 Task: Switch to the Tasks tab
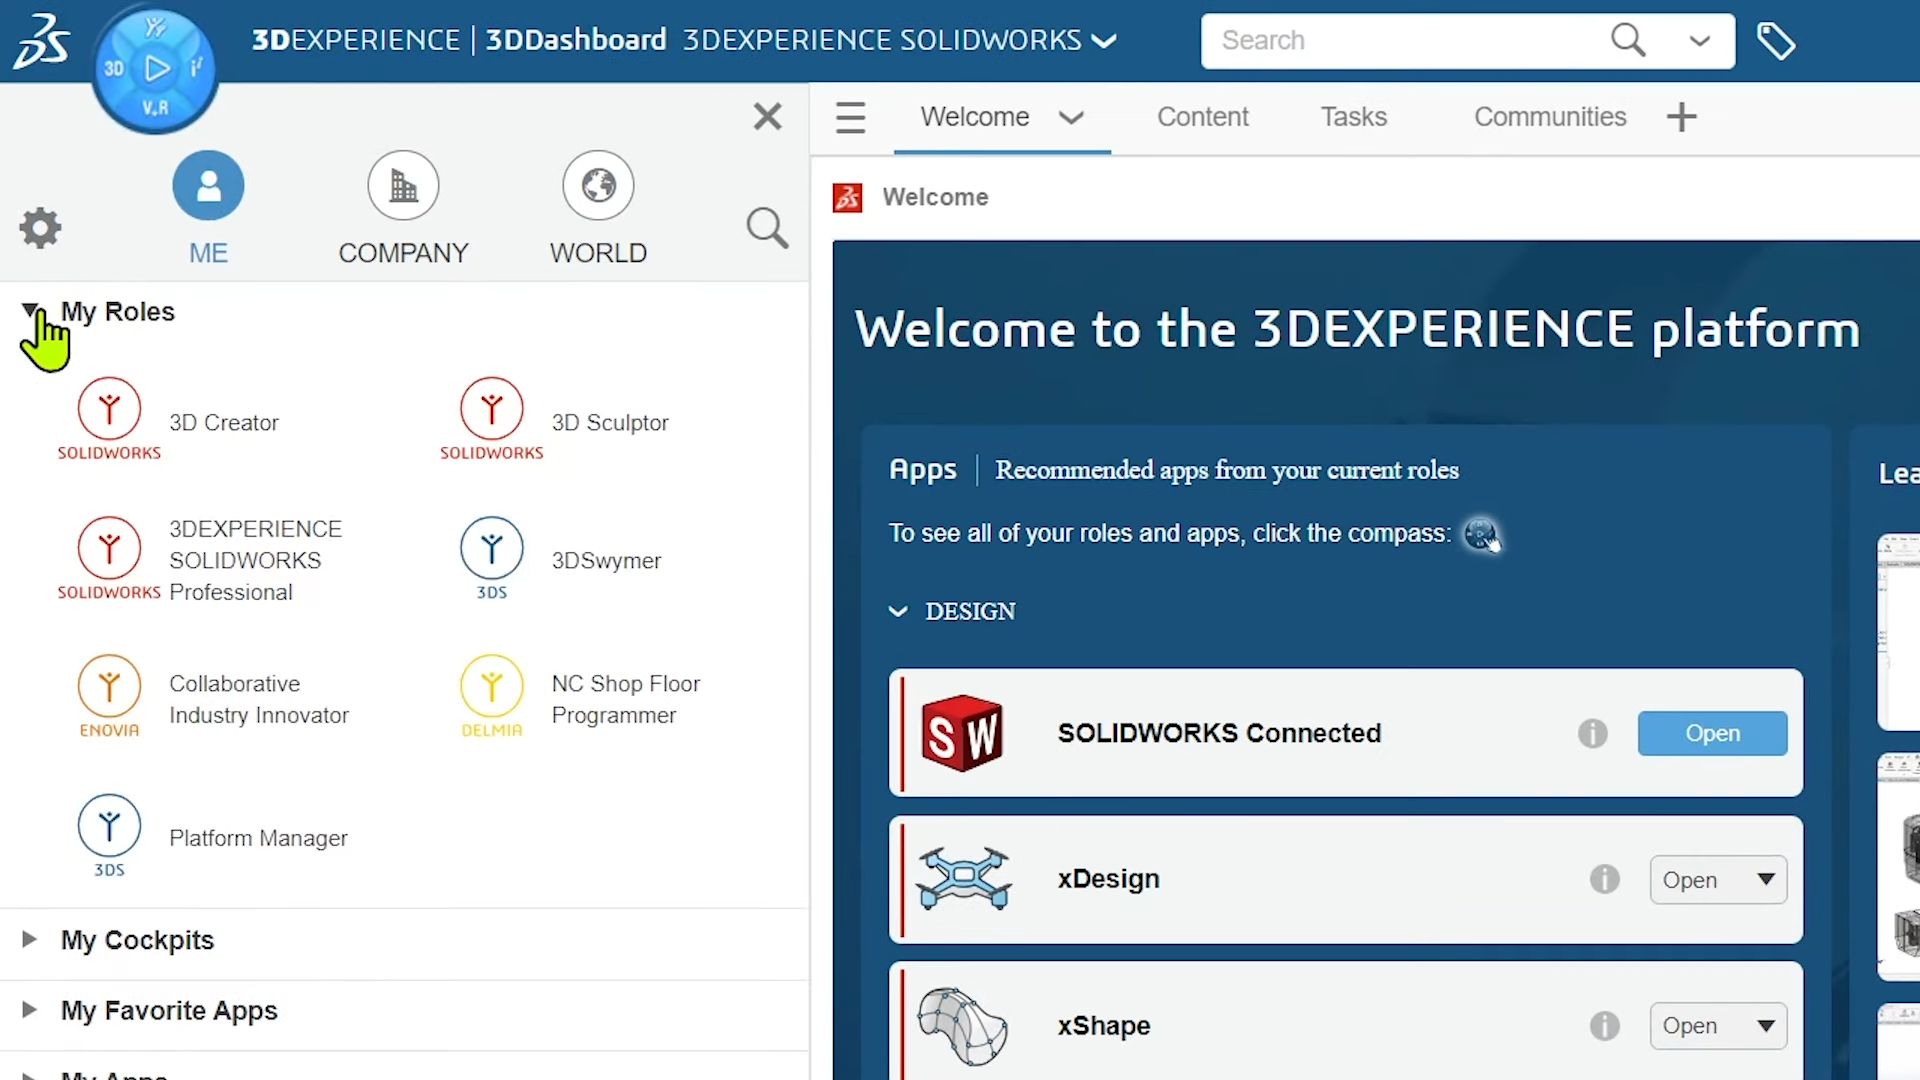(x=1354, y=117)
